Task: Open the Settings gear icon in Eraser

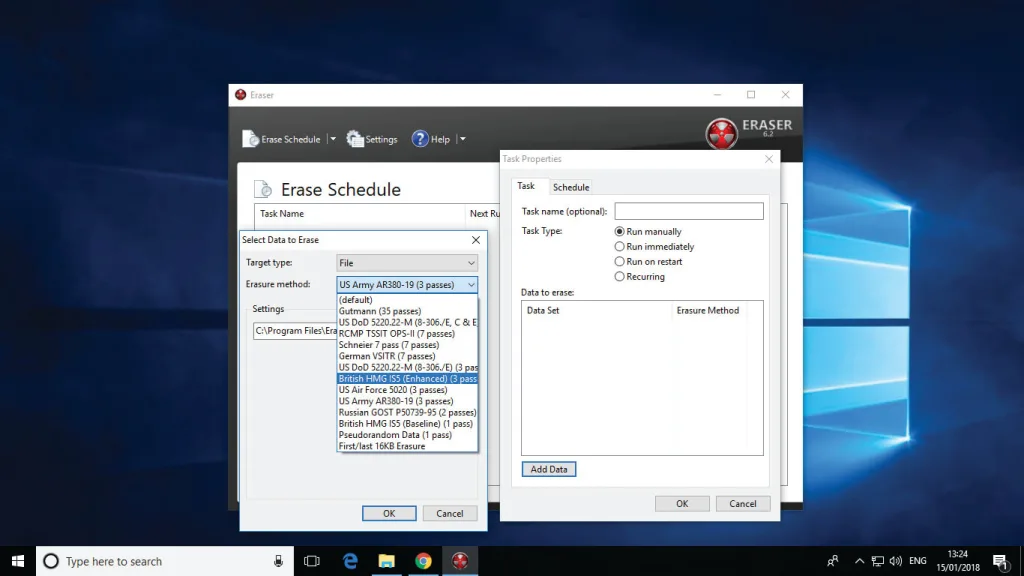Action: click(355, 138)
